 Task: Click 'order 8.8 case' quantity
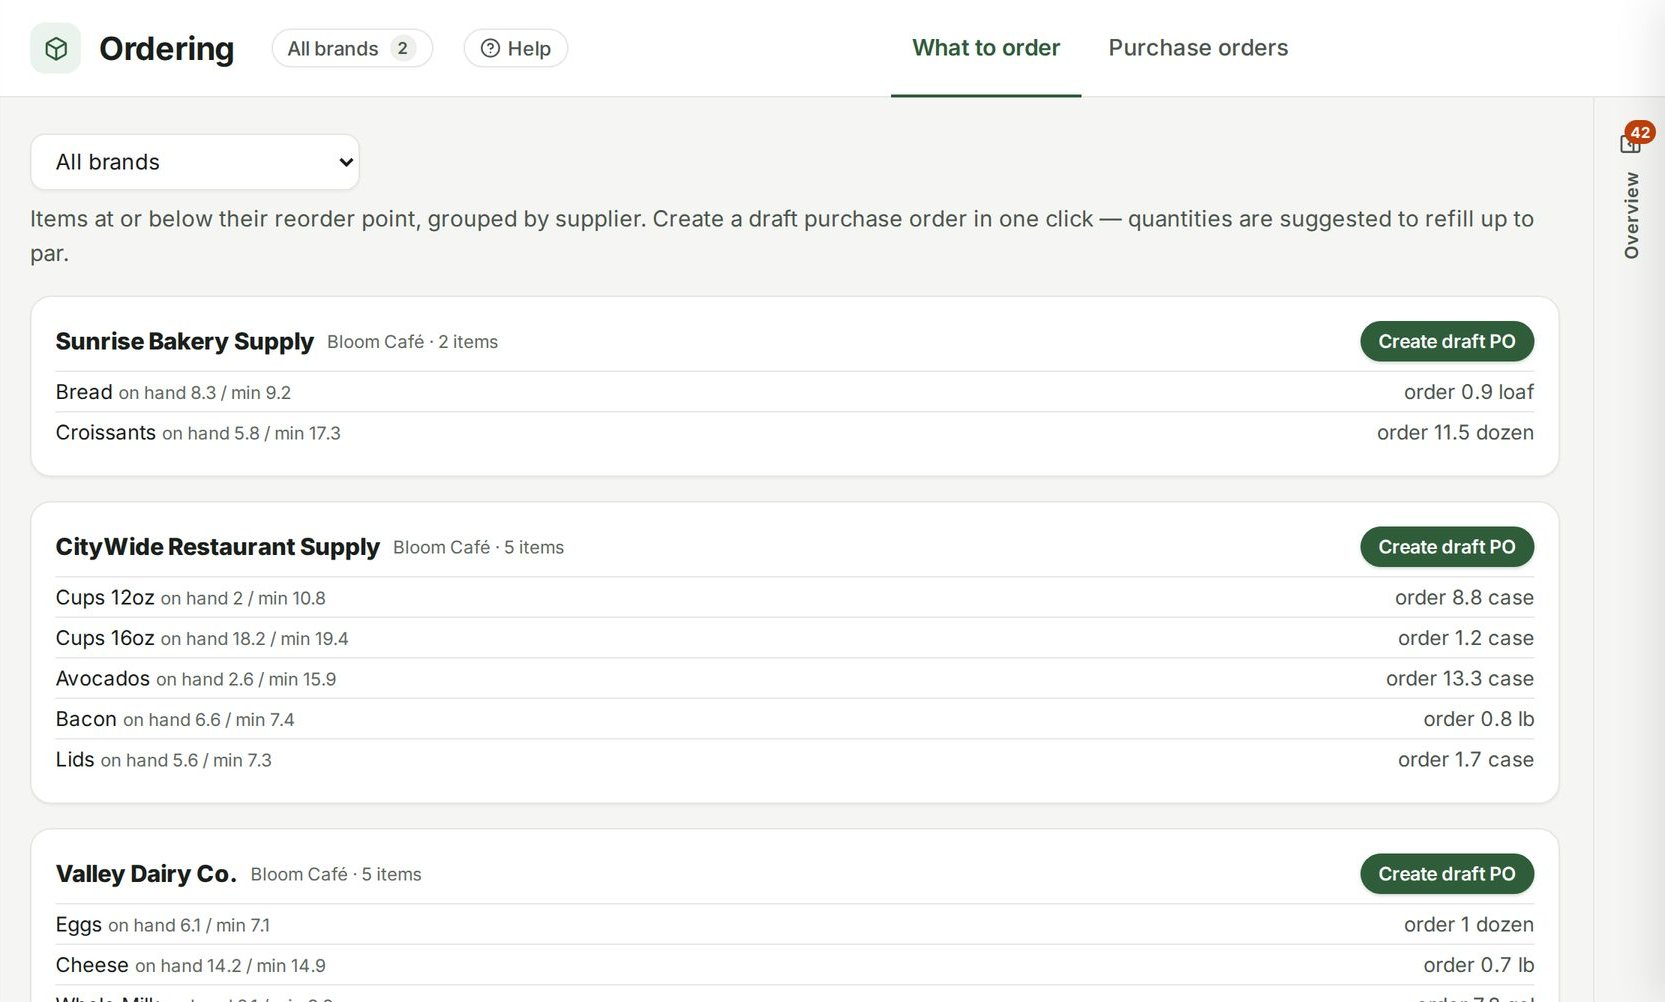click(x=1464, y=598)
